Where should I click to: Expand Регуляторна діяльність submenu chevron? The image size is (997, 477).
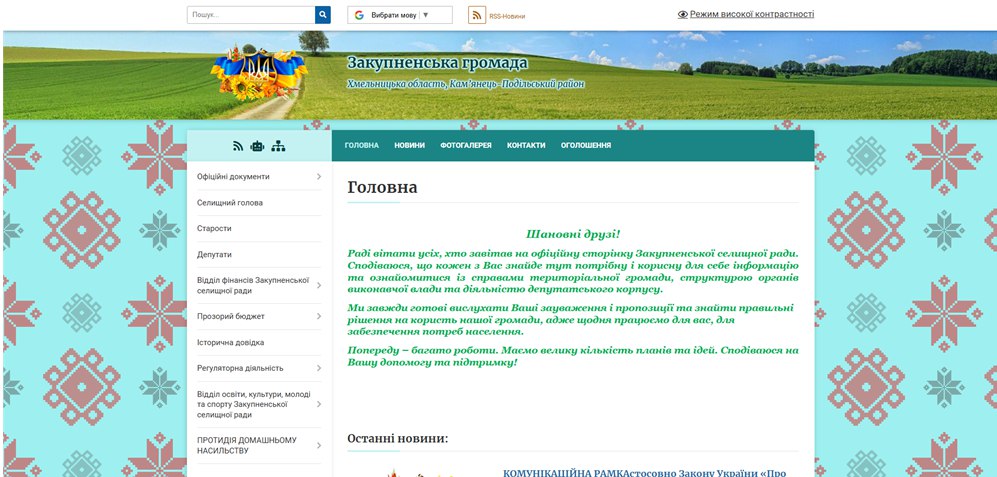coord(319,368)
